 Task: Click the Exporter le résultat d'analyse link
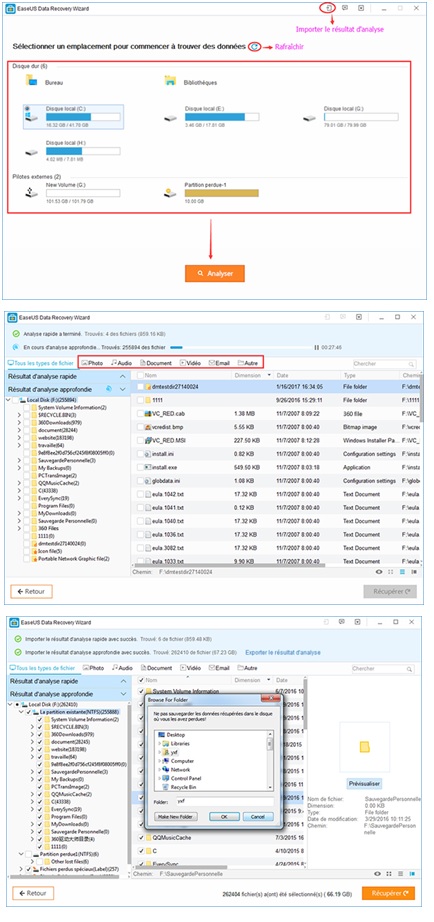tap(282, 652)
